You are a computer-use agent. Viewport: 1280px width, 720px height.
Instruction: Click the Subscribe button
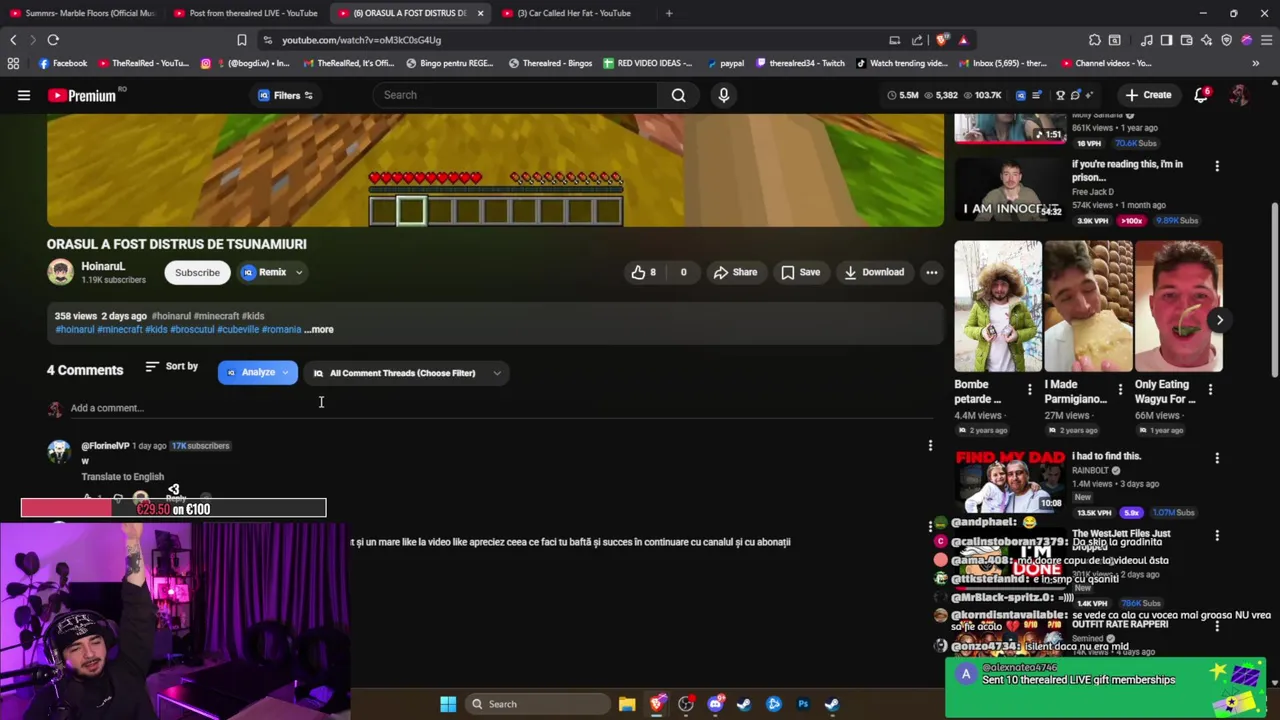click(197, 272)
